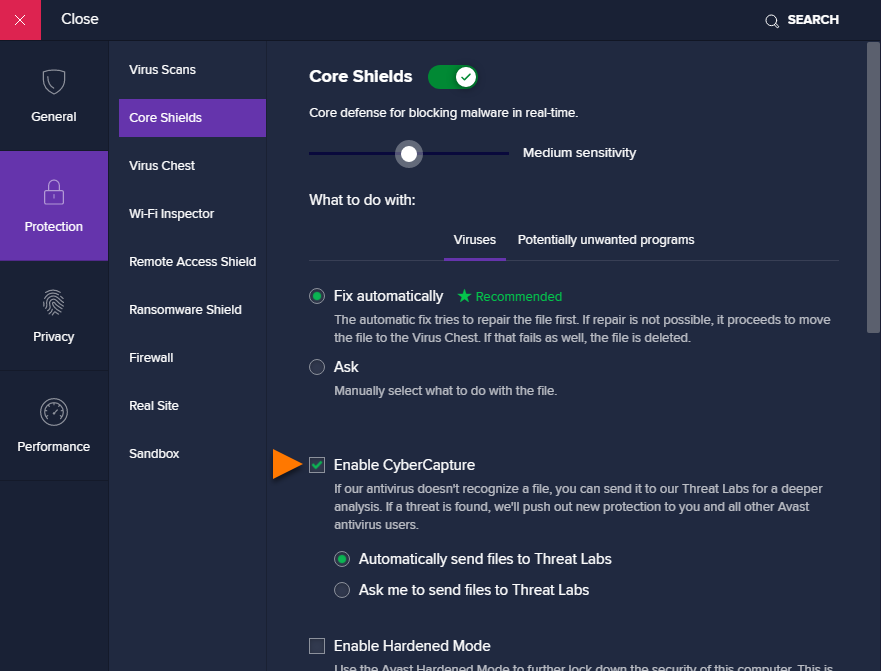This screenshot has height=671, width=881.
Task: Click the magnifying glass search icon
Action: (x=772, y=21)
